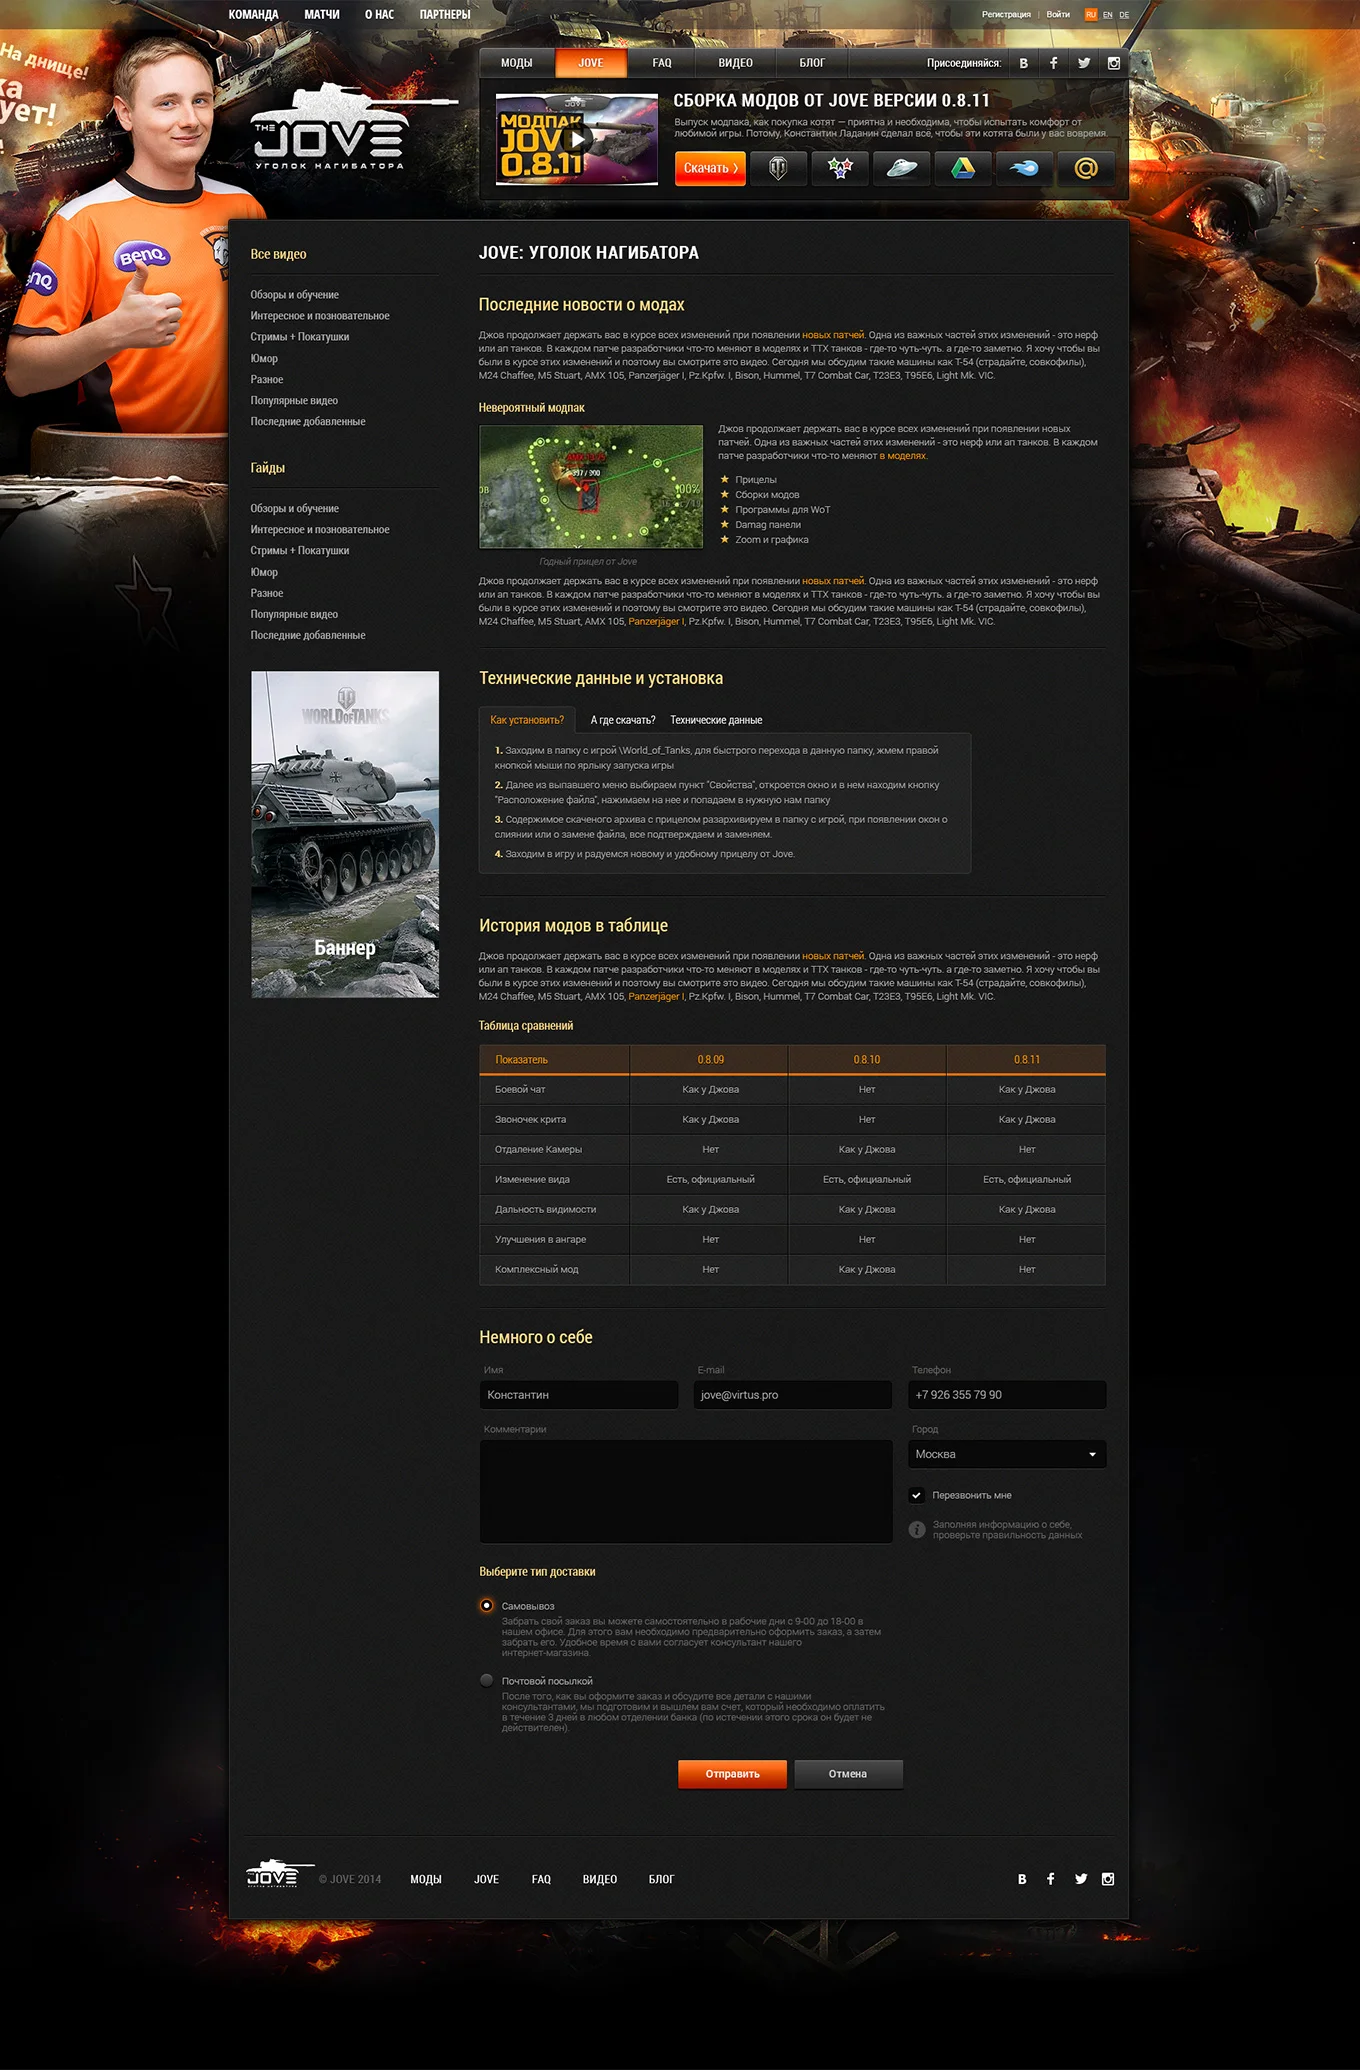Open the active JOVE tab in header navigation
1360x2070 pixels.
click(x=591, y=63)
